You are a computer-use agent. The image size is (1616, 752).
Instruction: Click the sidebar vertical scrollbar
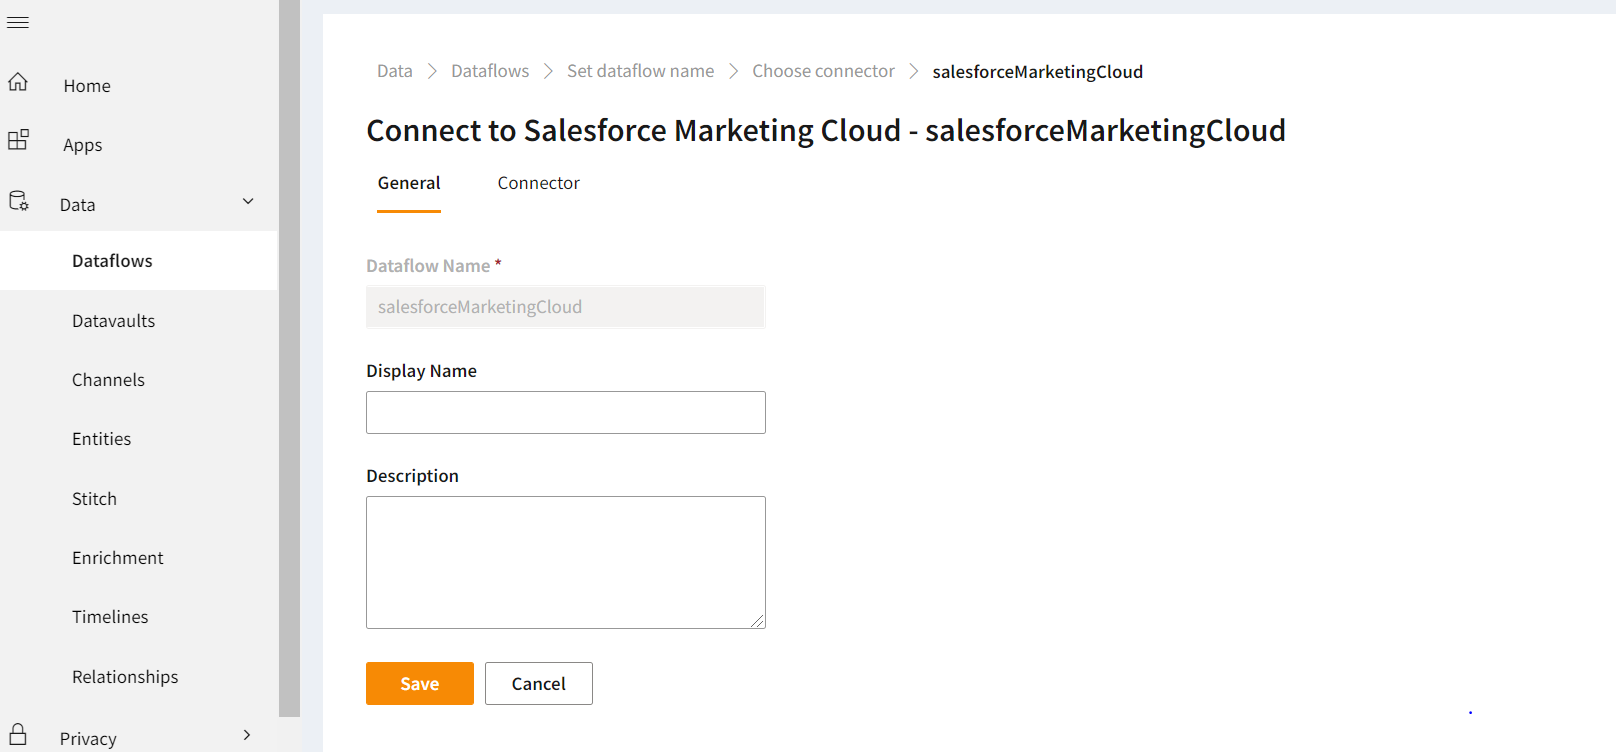tap(289, 360)
